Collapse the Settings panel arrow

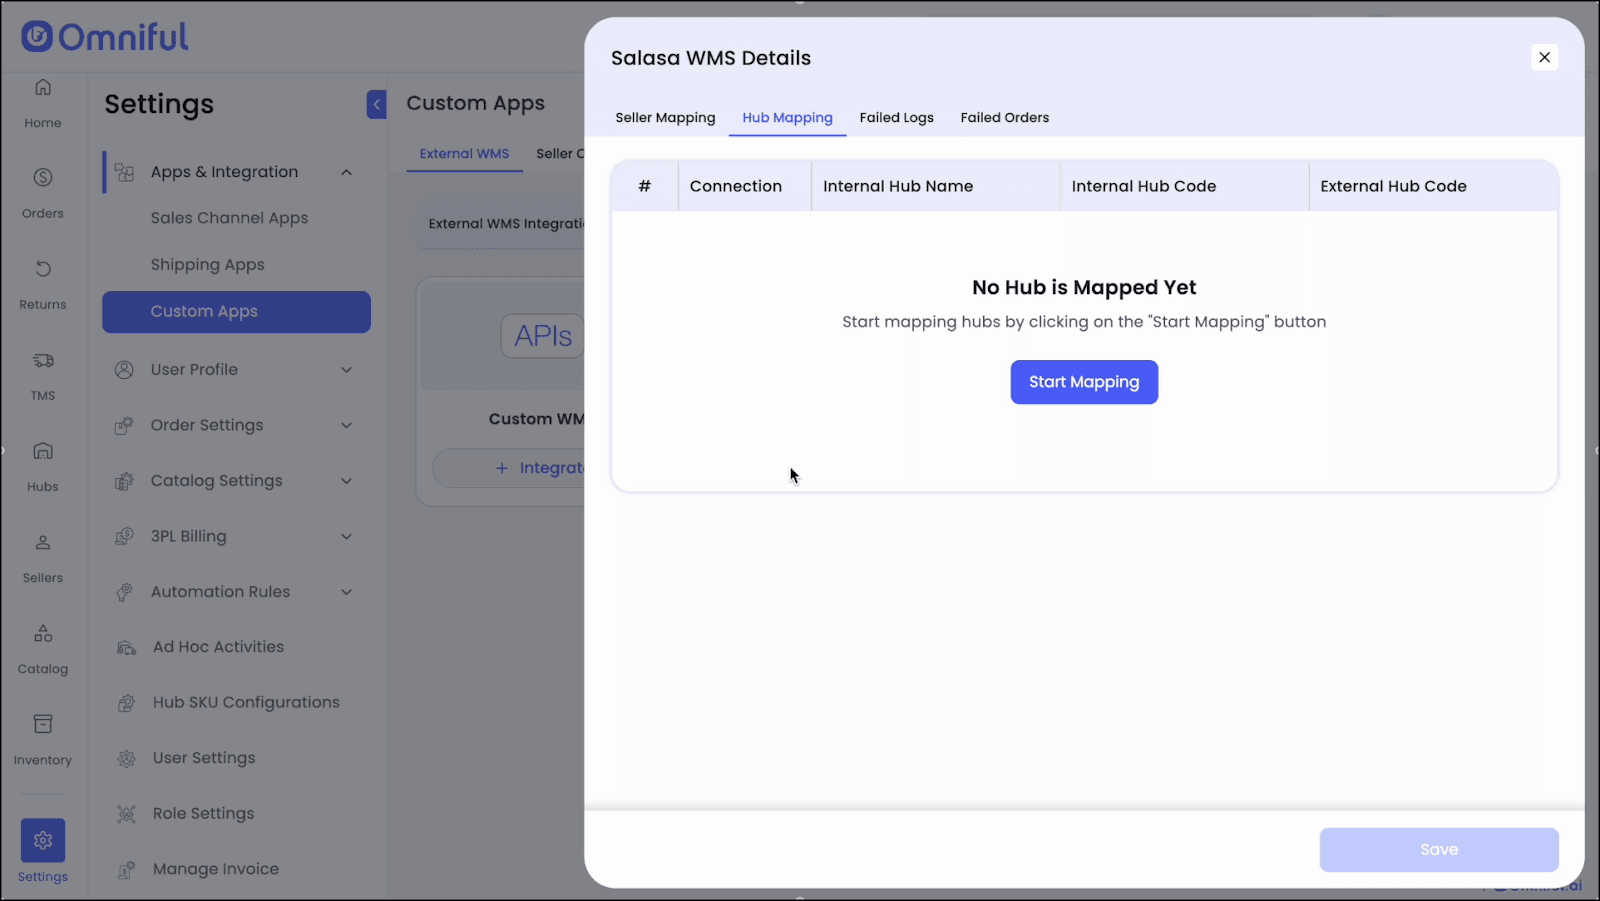(x=377, y=104)
